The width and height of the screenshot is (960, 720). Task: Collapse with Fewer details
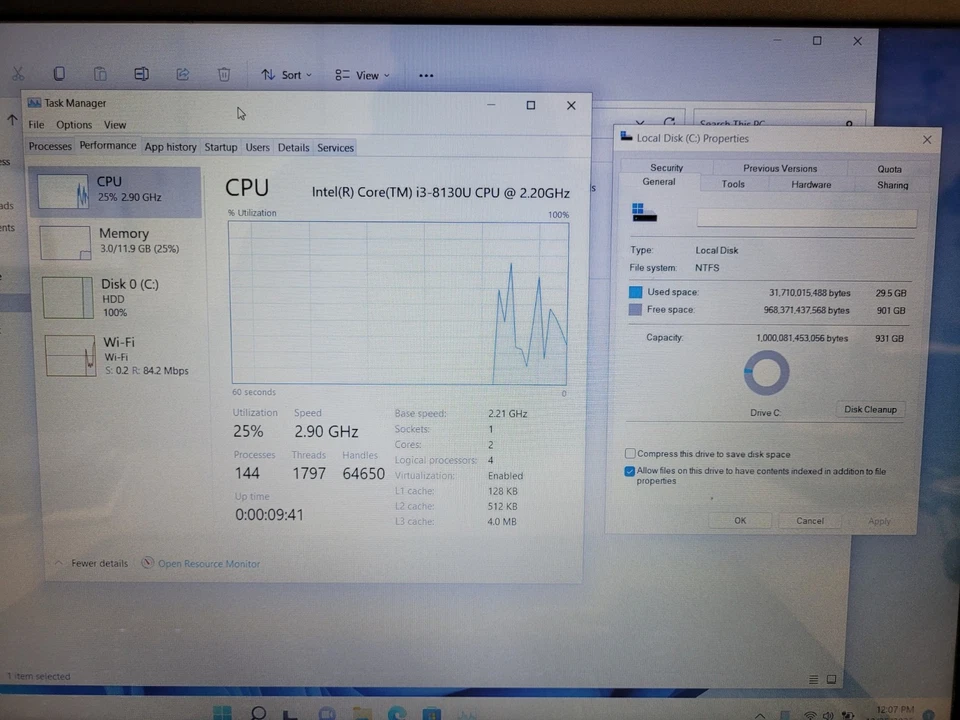(x=92, y=563)
